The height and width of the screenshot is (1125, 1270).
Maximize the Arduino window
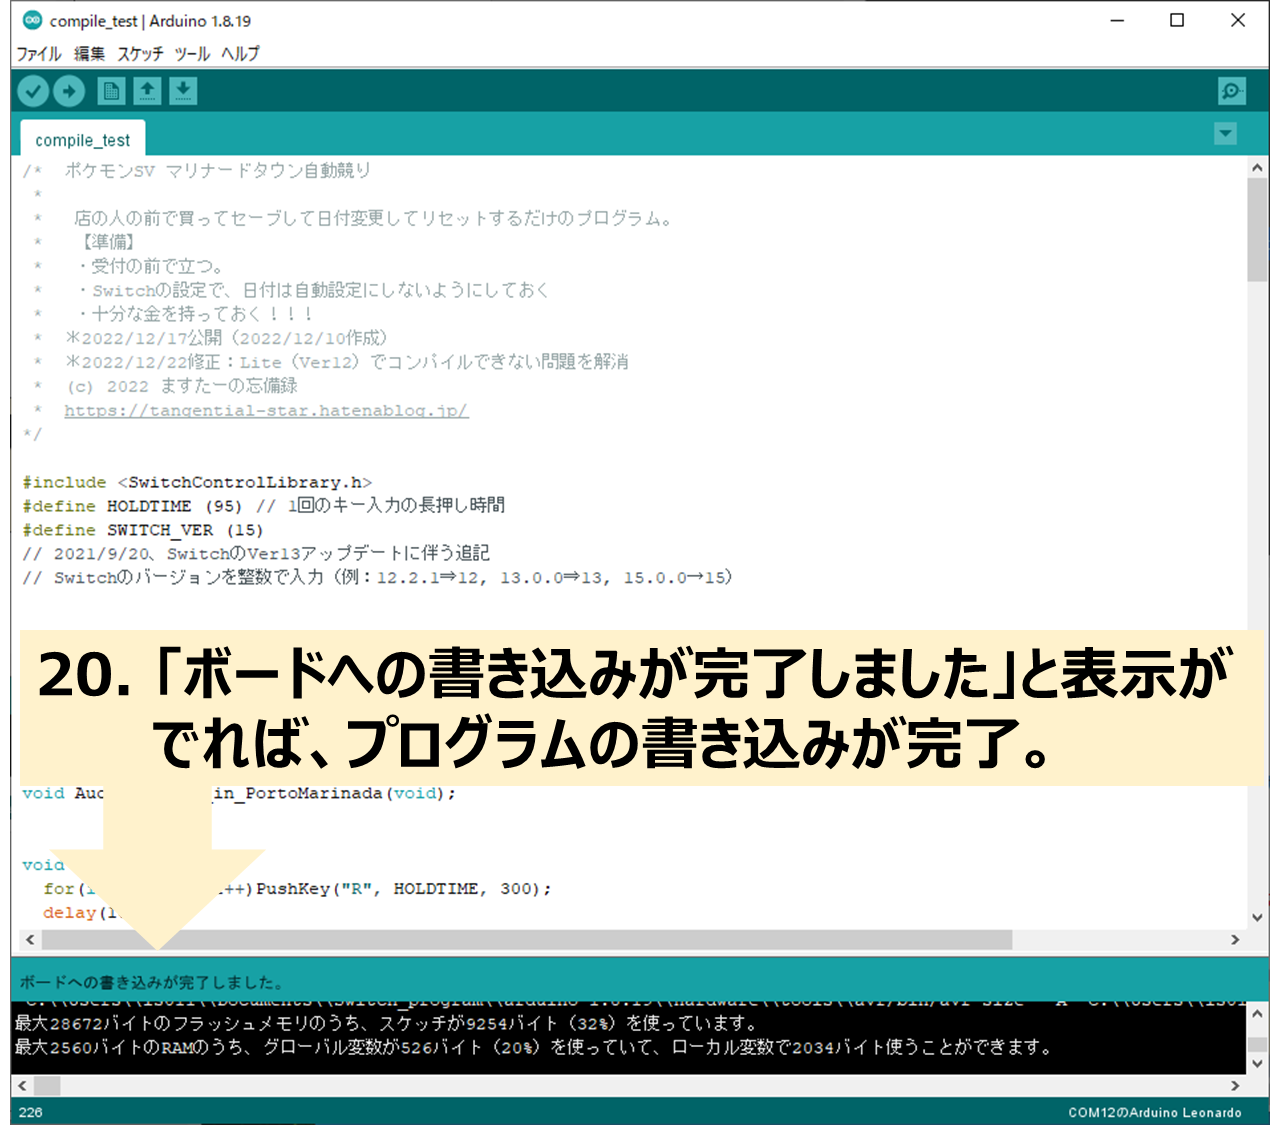[1177, 20]
